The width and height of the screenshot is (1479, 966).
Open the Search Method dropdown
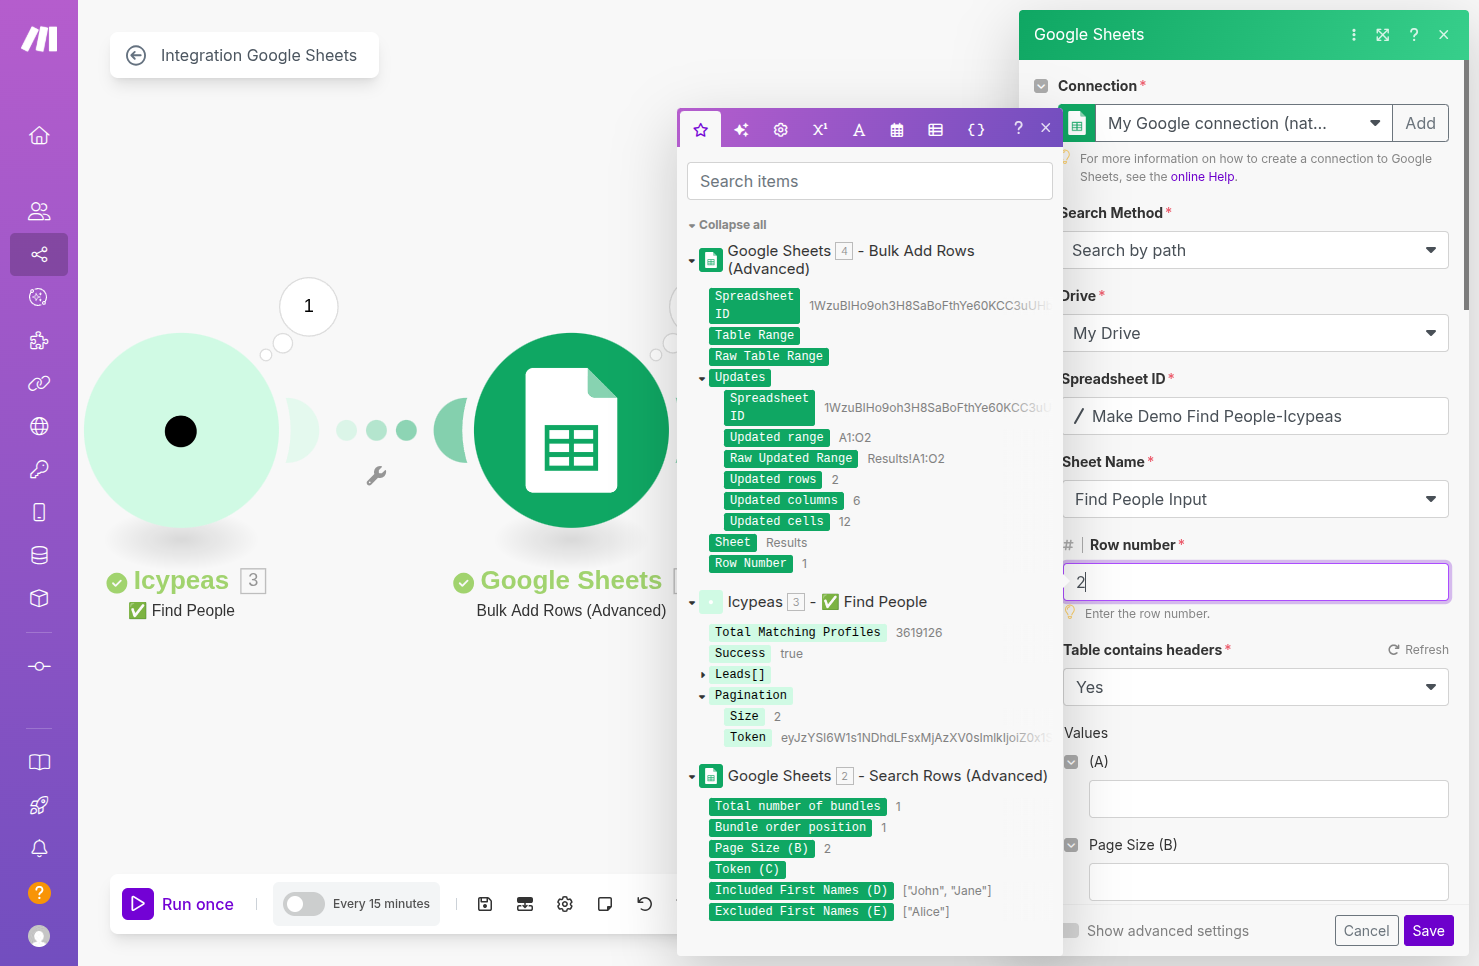coord(1255,250)
